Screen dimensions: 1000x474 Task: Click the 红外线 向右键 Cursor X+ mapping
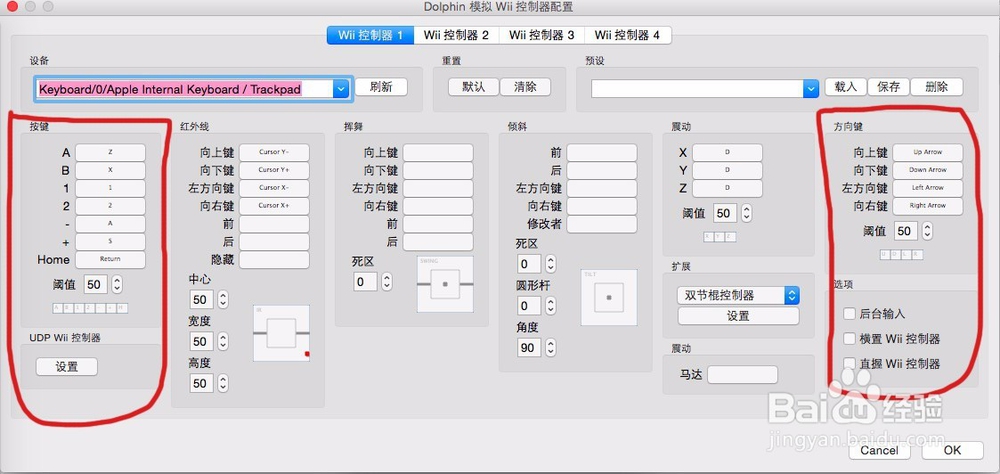pos(274,206)
